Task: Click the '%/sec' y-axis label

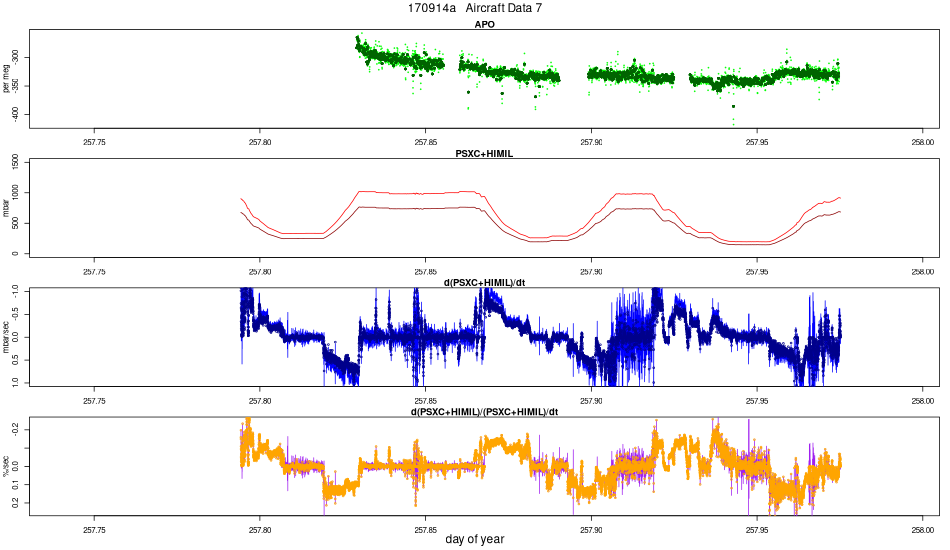Action: click(6, 466)
